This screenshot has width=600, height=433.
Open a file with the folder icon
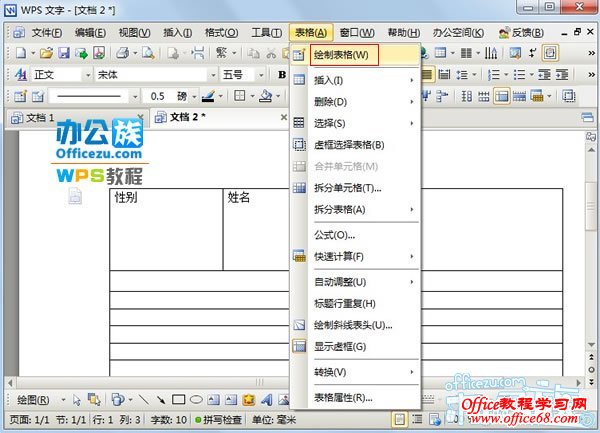coord(46,53)
